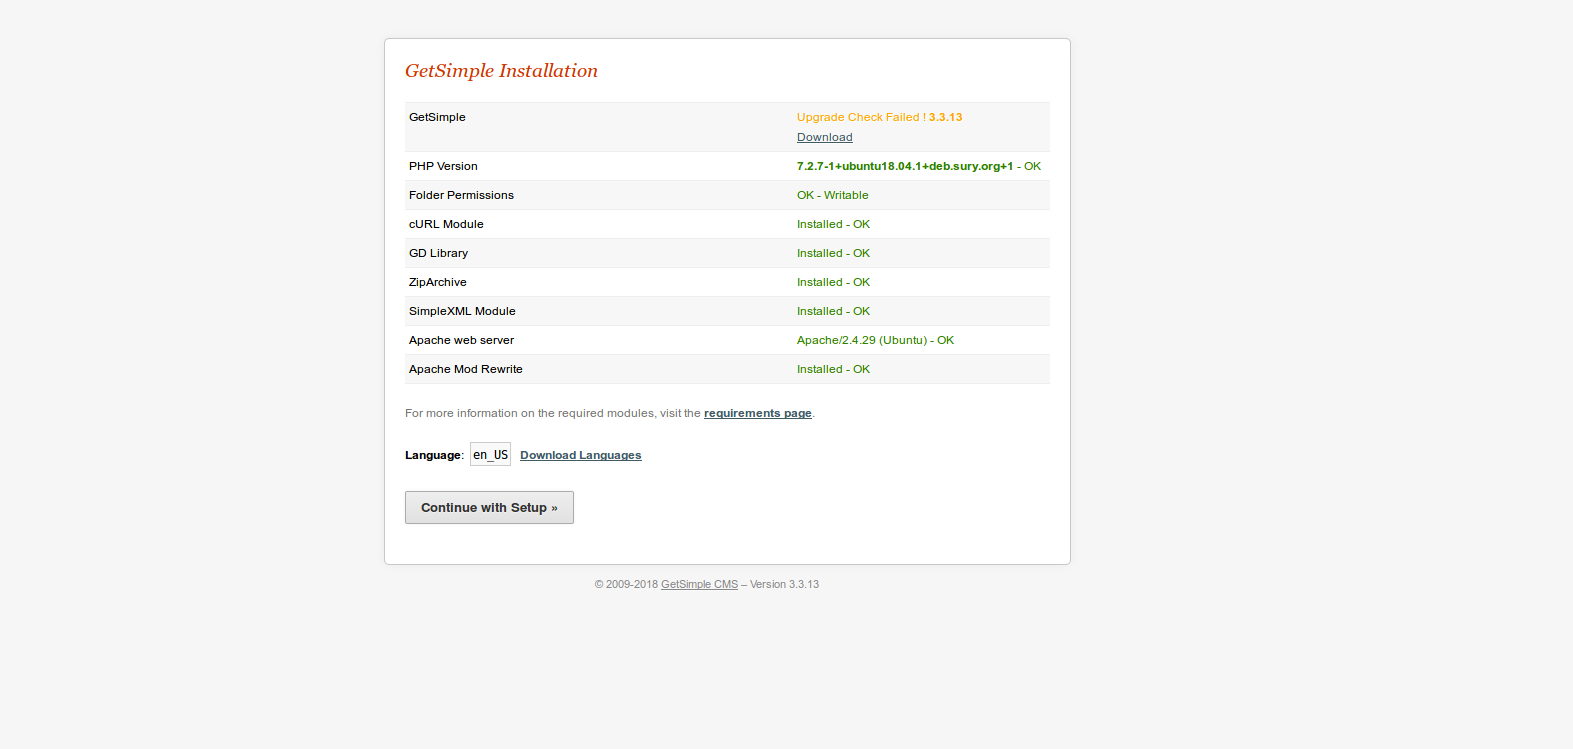Click the 'Apache web server' row label
Image resolution: width=1573 pixels, height=749 pixels.
tap(461, 340)
